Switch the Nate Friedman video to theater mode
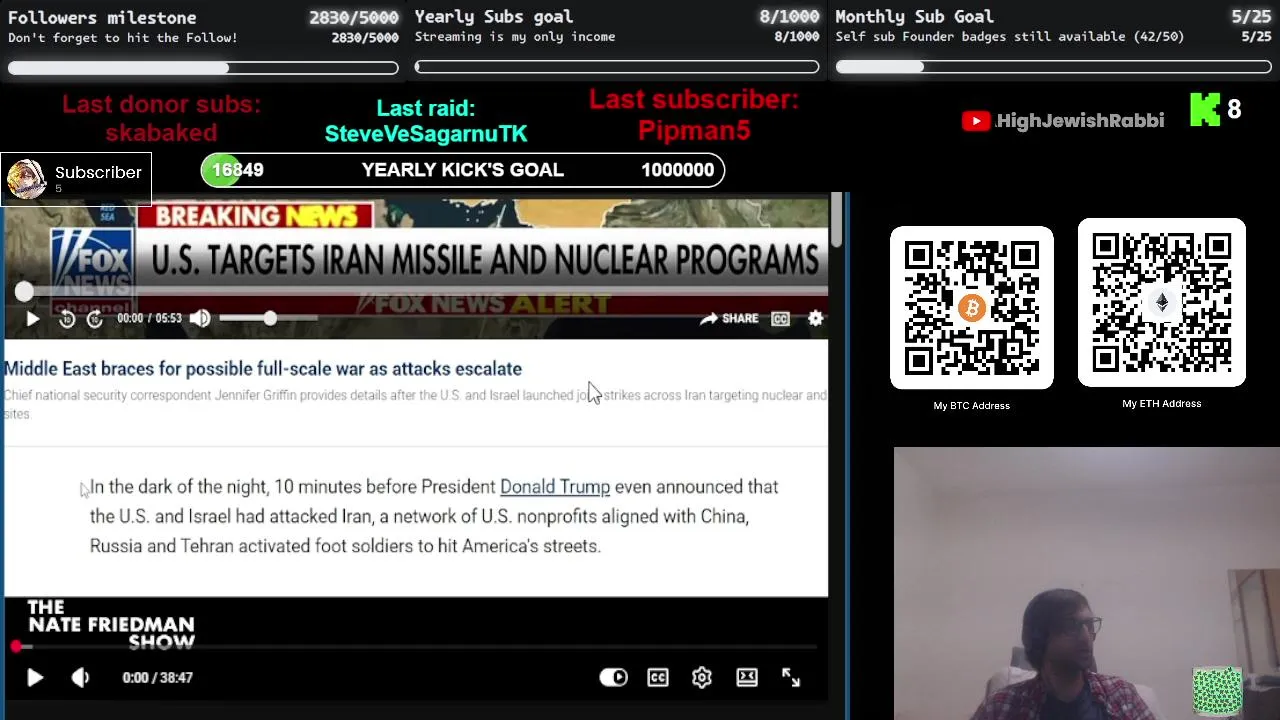 pos(747,677)
